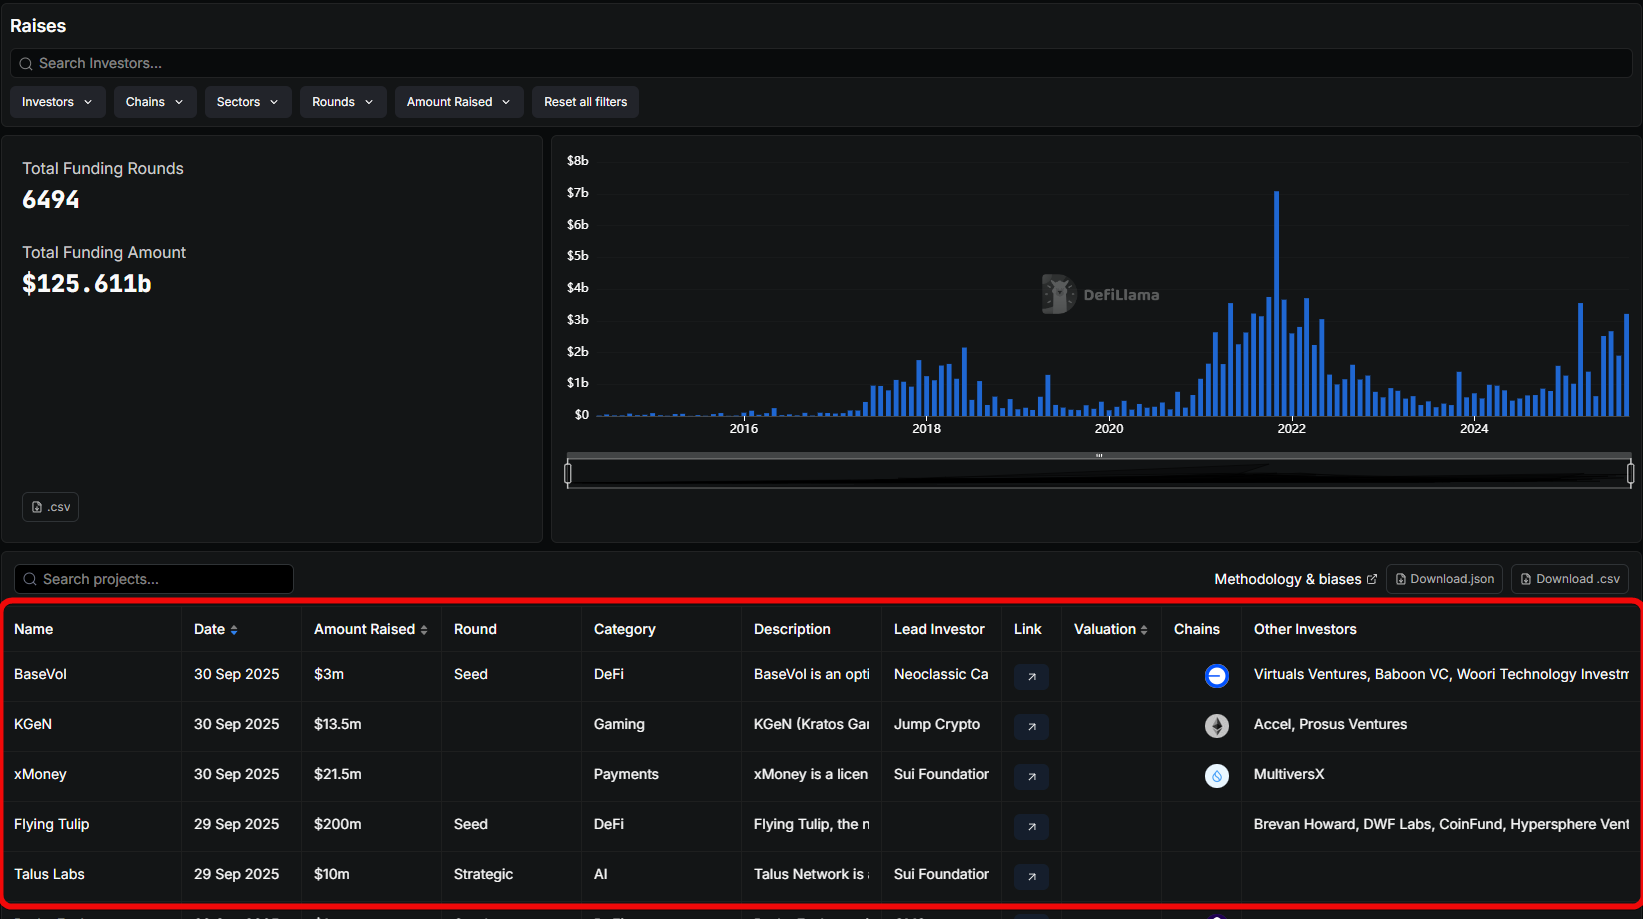Sort table by Date column
The width and height of the screenshot is (1643, 919).
pos(216,629)
